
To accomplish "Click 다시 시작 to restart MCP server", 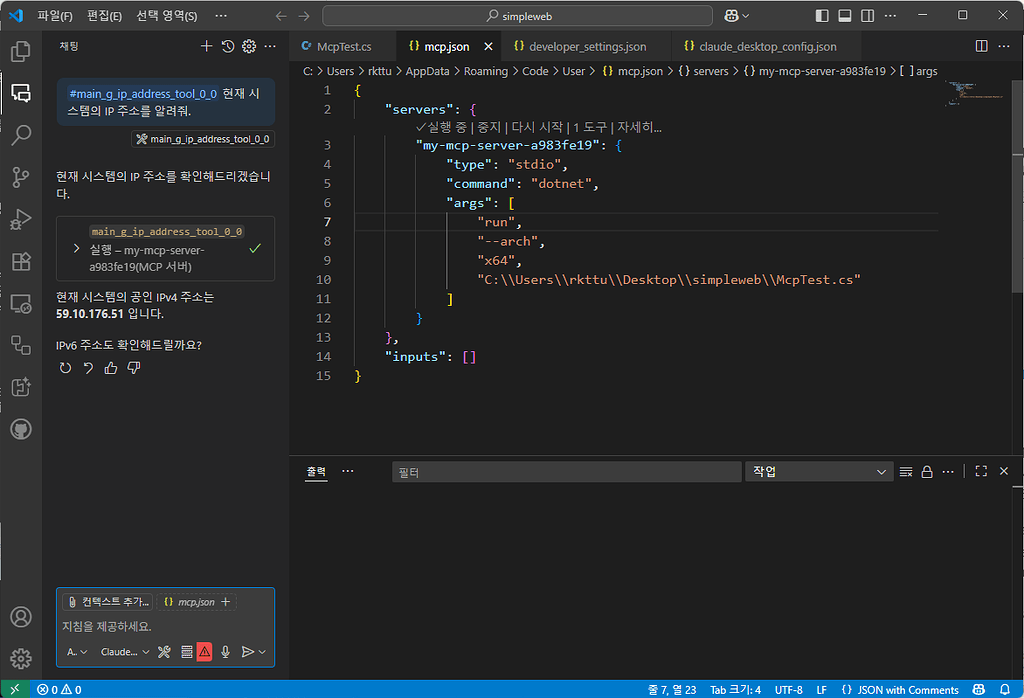I will coord(536,127).
